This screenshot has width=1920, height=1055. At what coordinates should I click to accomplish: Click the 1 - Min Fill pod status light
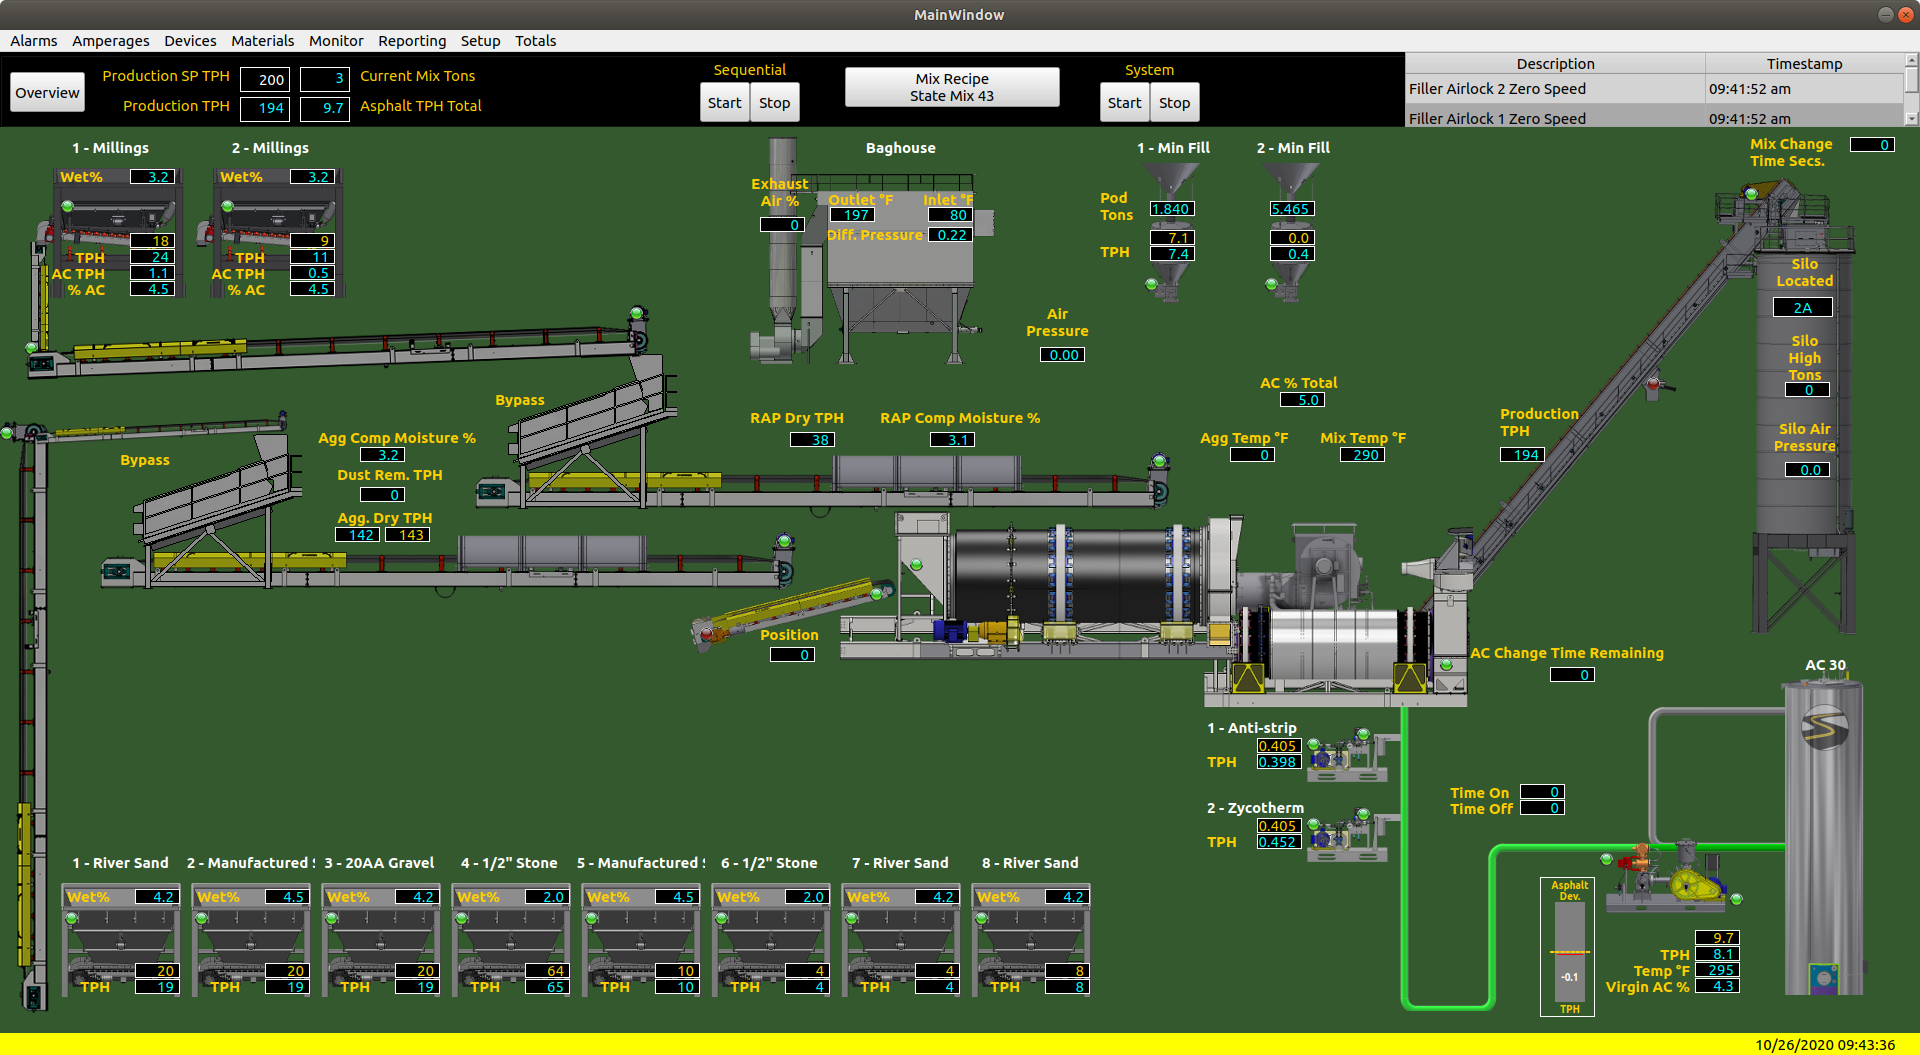pos(1151,284)
